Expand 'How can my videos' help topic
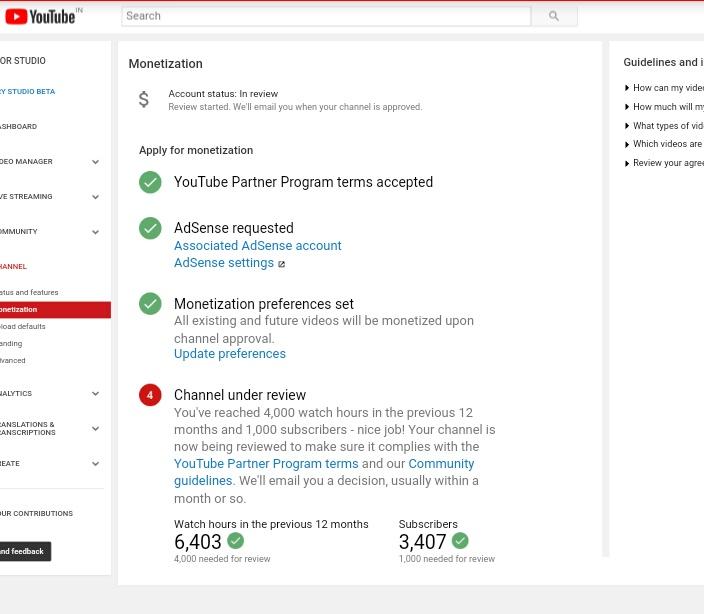 [664, 88]
